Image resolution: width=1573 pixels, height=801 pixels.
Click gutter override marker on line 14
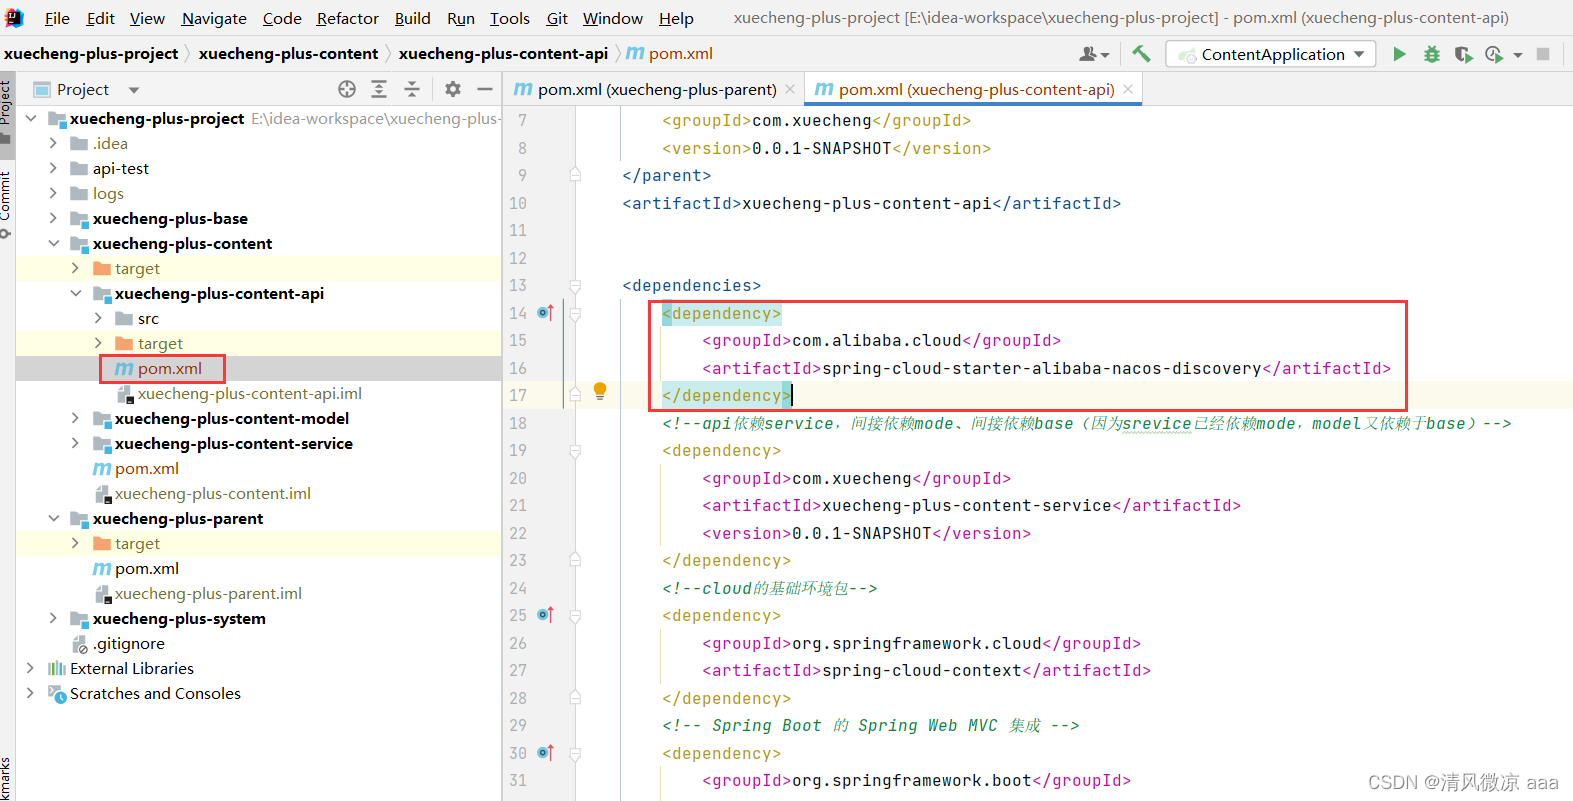coord(545,313)
